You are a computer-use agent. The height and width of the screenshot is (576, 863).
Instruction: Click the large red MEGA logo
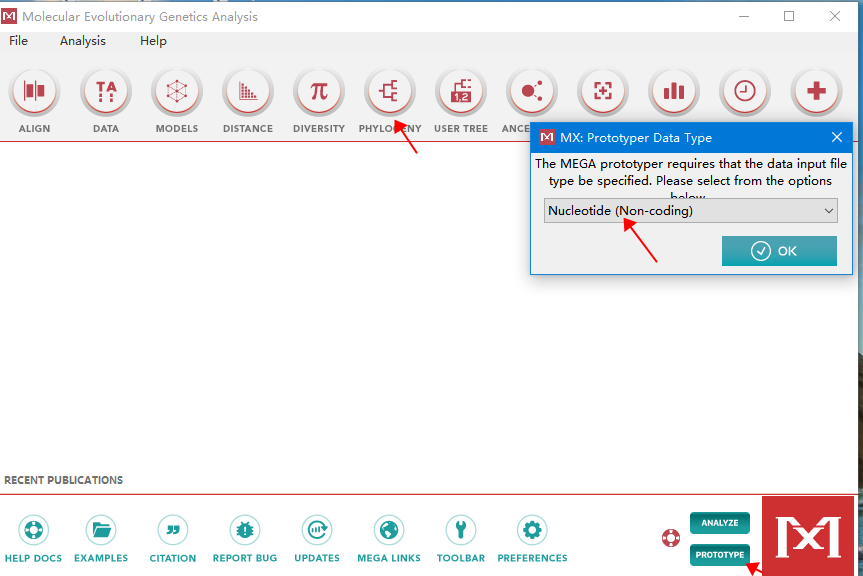tap(807, 536)
